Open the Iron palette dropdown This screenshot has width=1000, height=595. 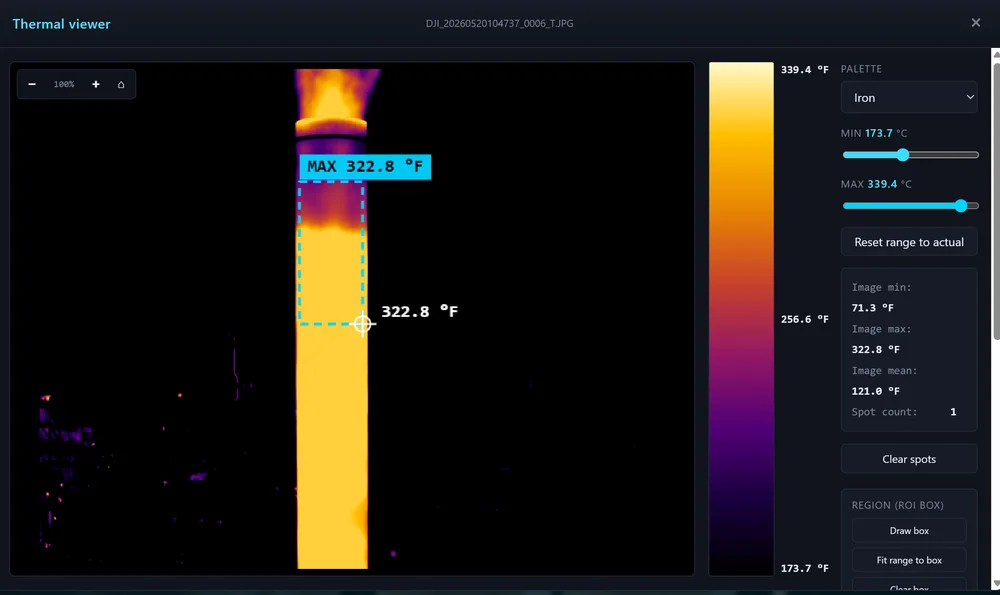click(909, 98)
